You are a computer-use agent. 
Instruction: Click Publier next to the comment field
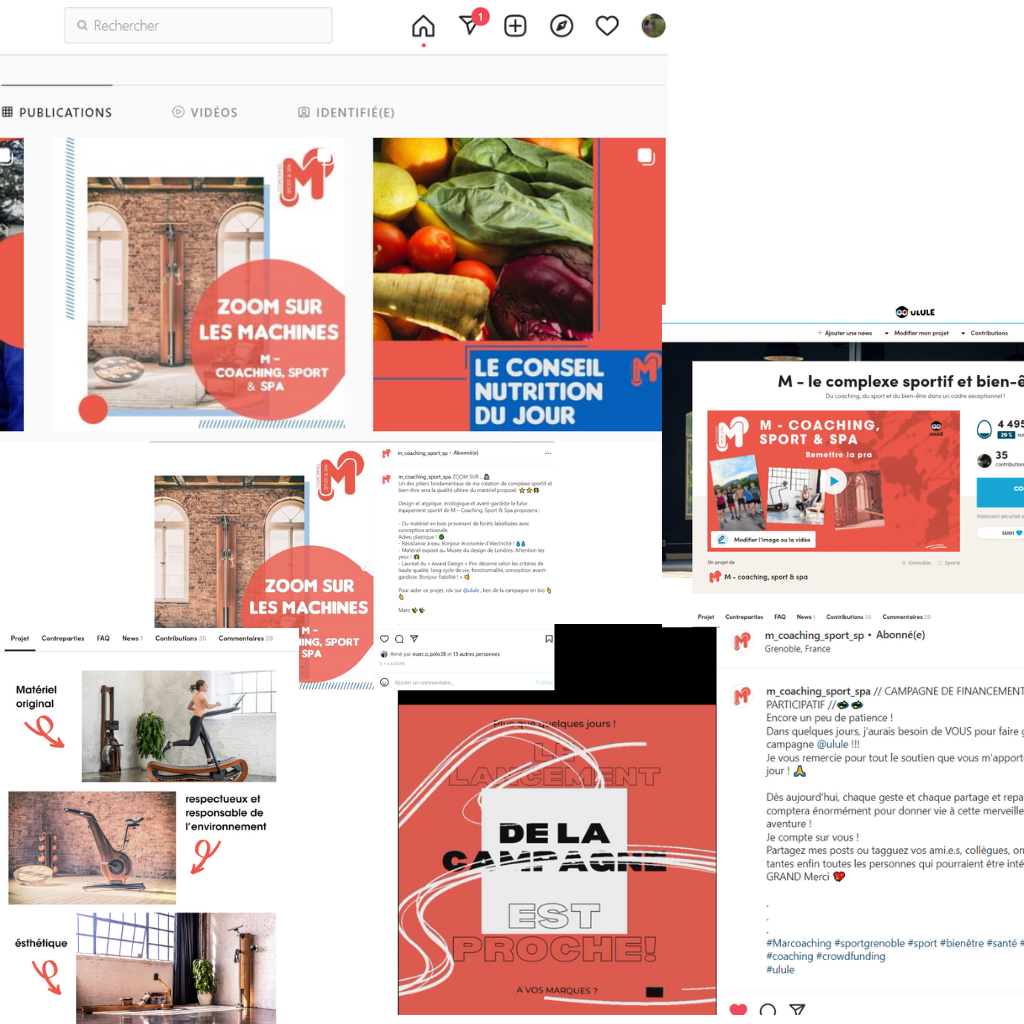click(544, 682)
